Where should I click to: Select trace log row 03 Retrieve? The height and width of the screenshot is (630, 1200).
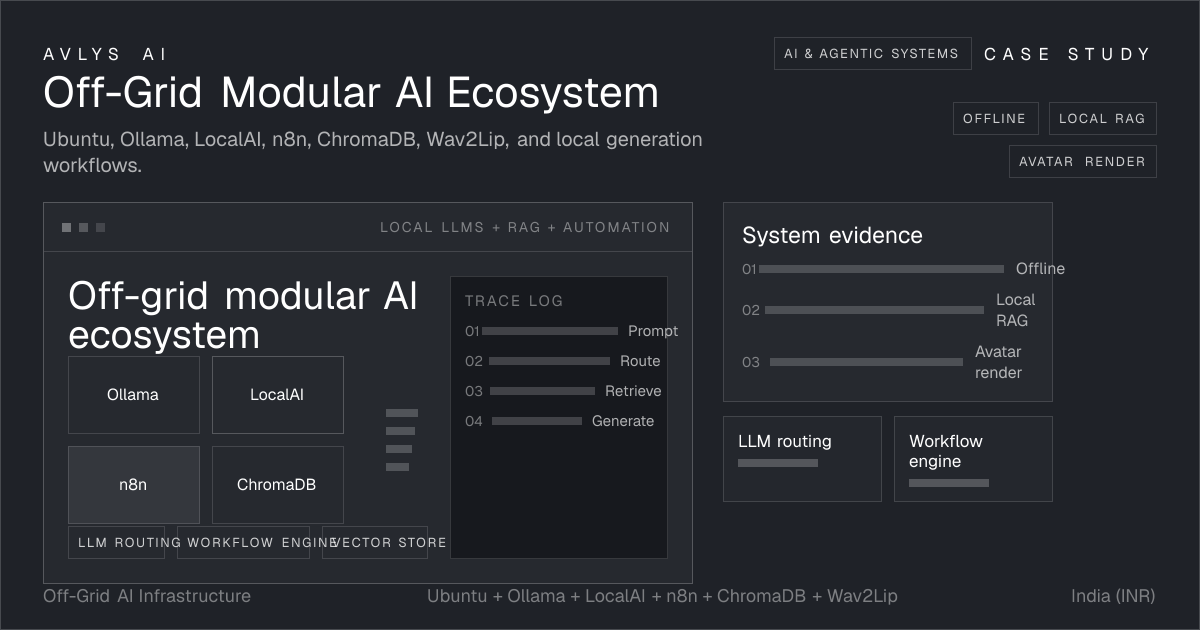(x=563, y=391)
